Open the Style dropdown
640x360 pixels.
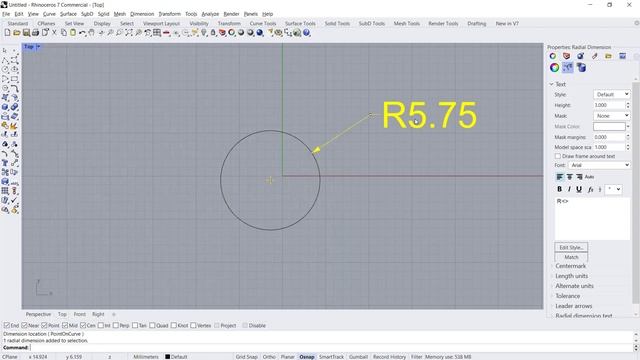pos(611,94)
